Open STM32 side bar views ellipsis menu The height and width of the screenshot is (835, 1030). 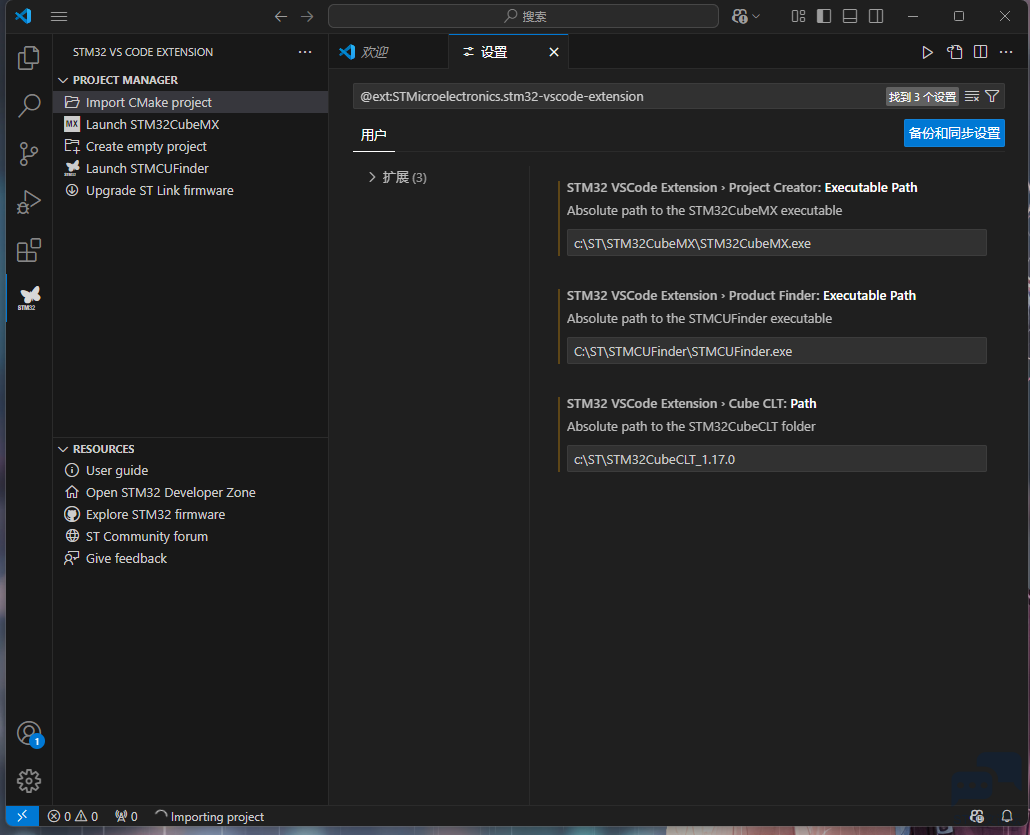pos(305,52)
